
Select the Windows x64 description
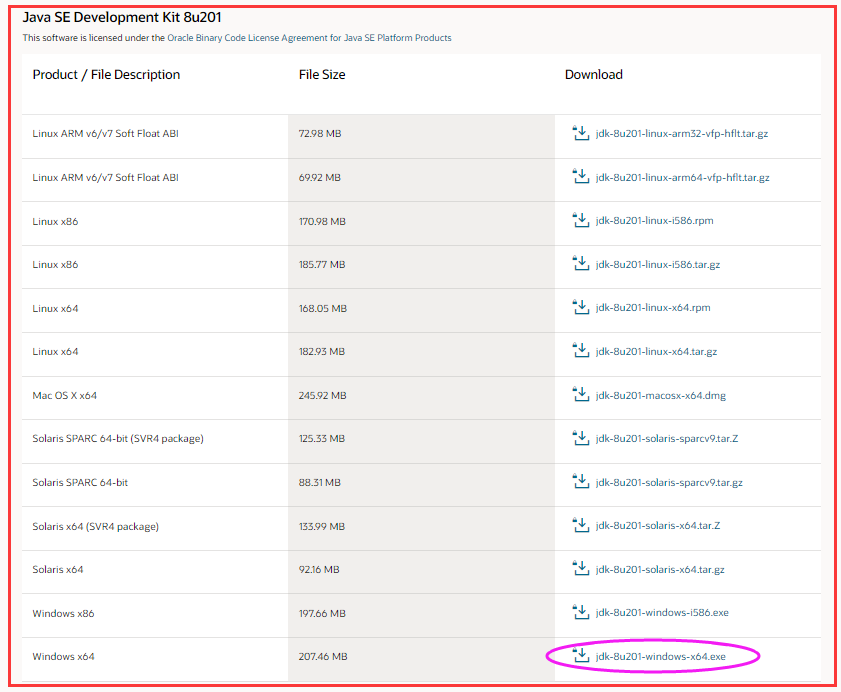(63, 657)
